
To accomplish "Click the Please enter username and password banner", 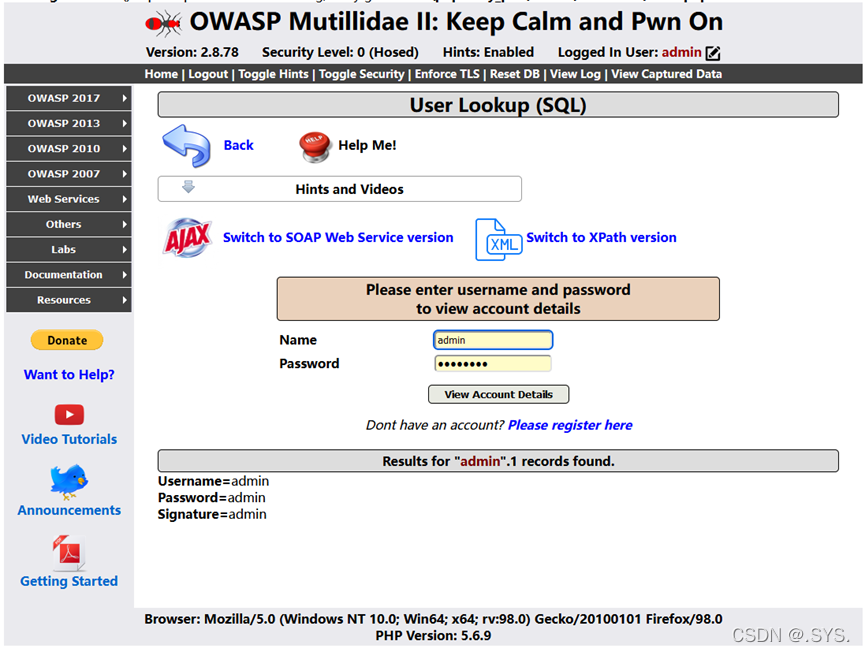I will (x=498, y=299).
